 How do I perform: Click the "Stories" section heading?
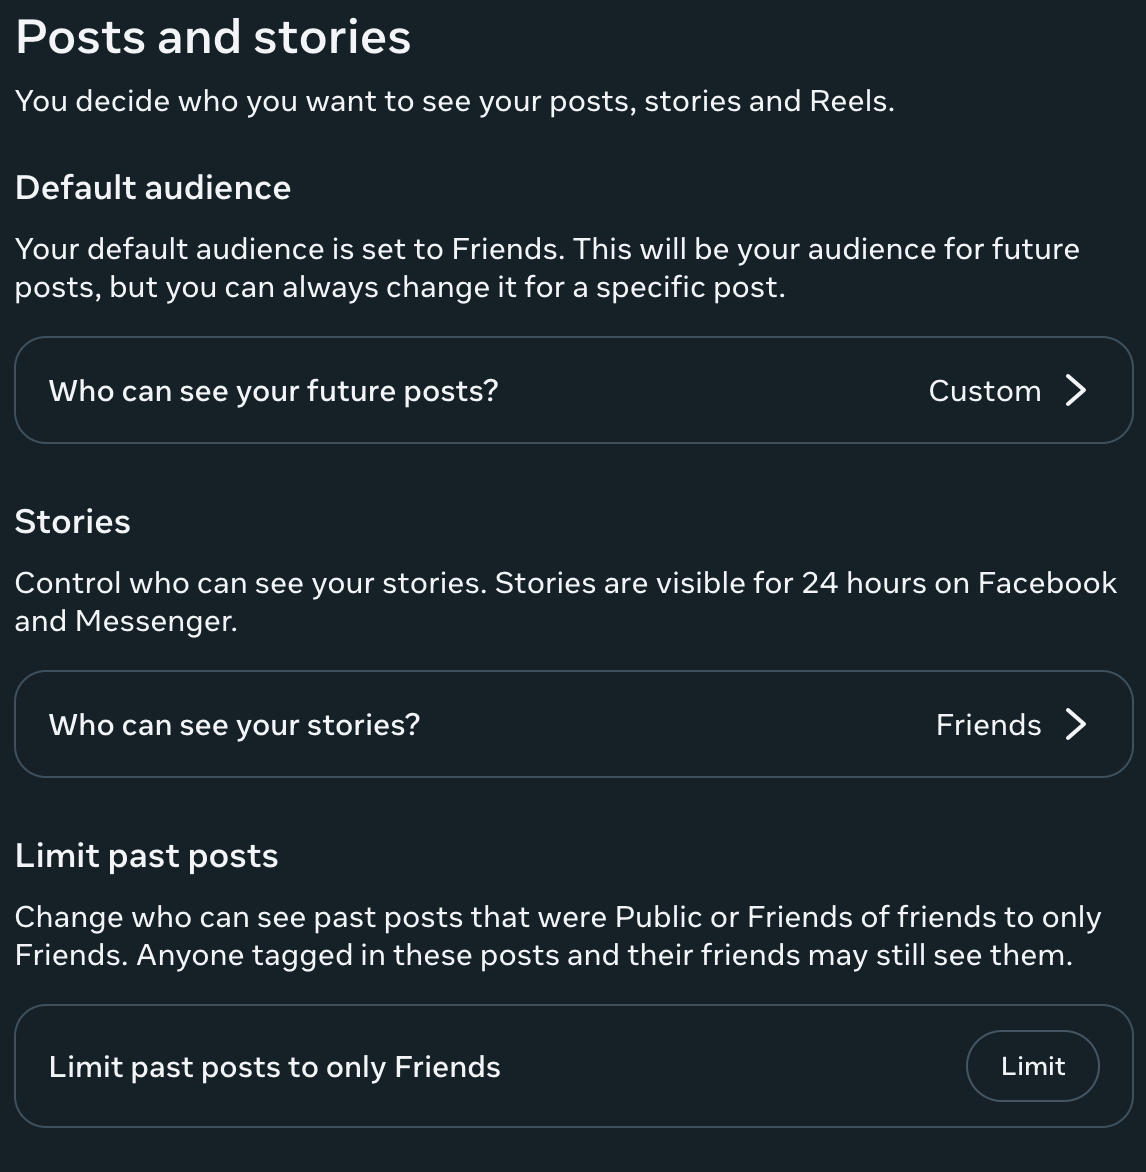[73, 522]
